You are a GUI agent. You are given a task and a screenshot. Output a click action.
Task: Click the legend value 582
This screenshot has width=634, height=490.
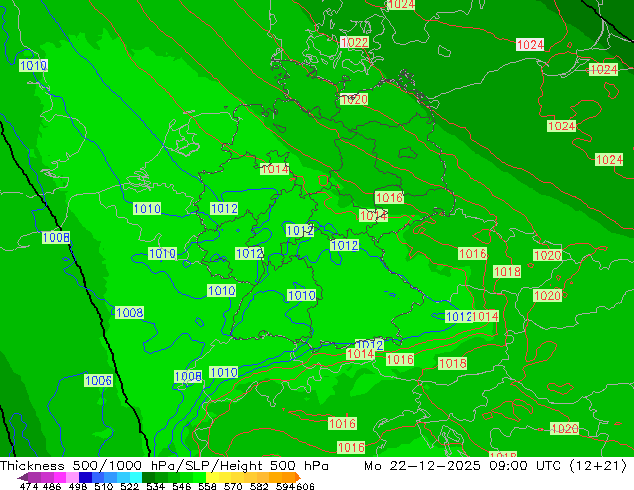(259, 486)
